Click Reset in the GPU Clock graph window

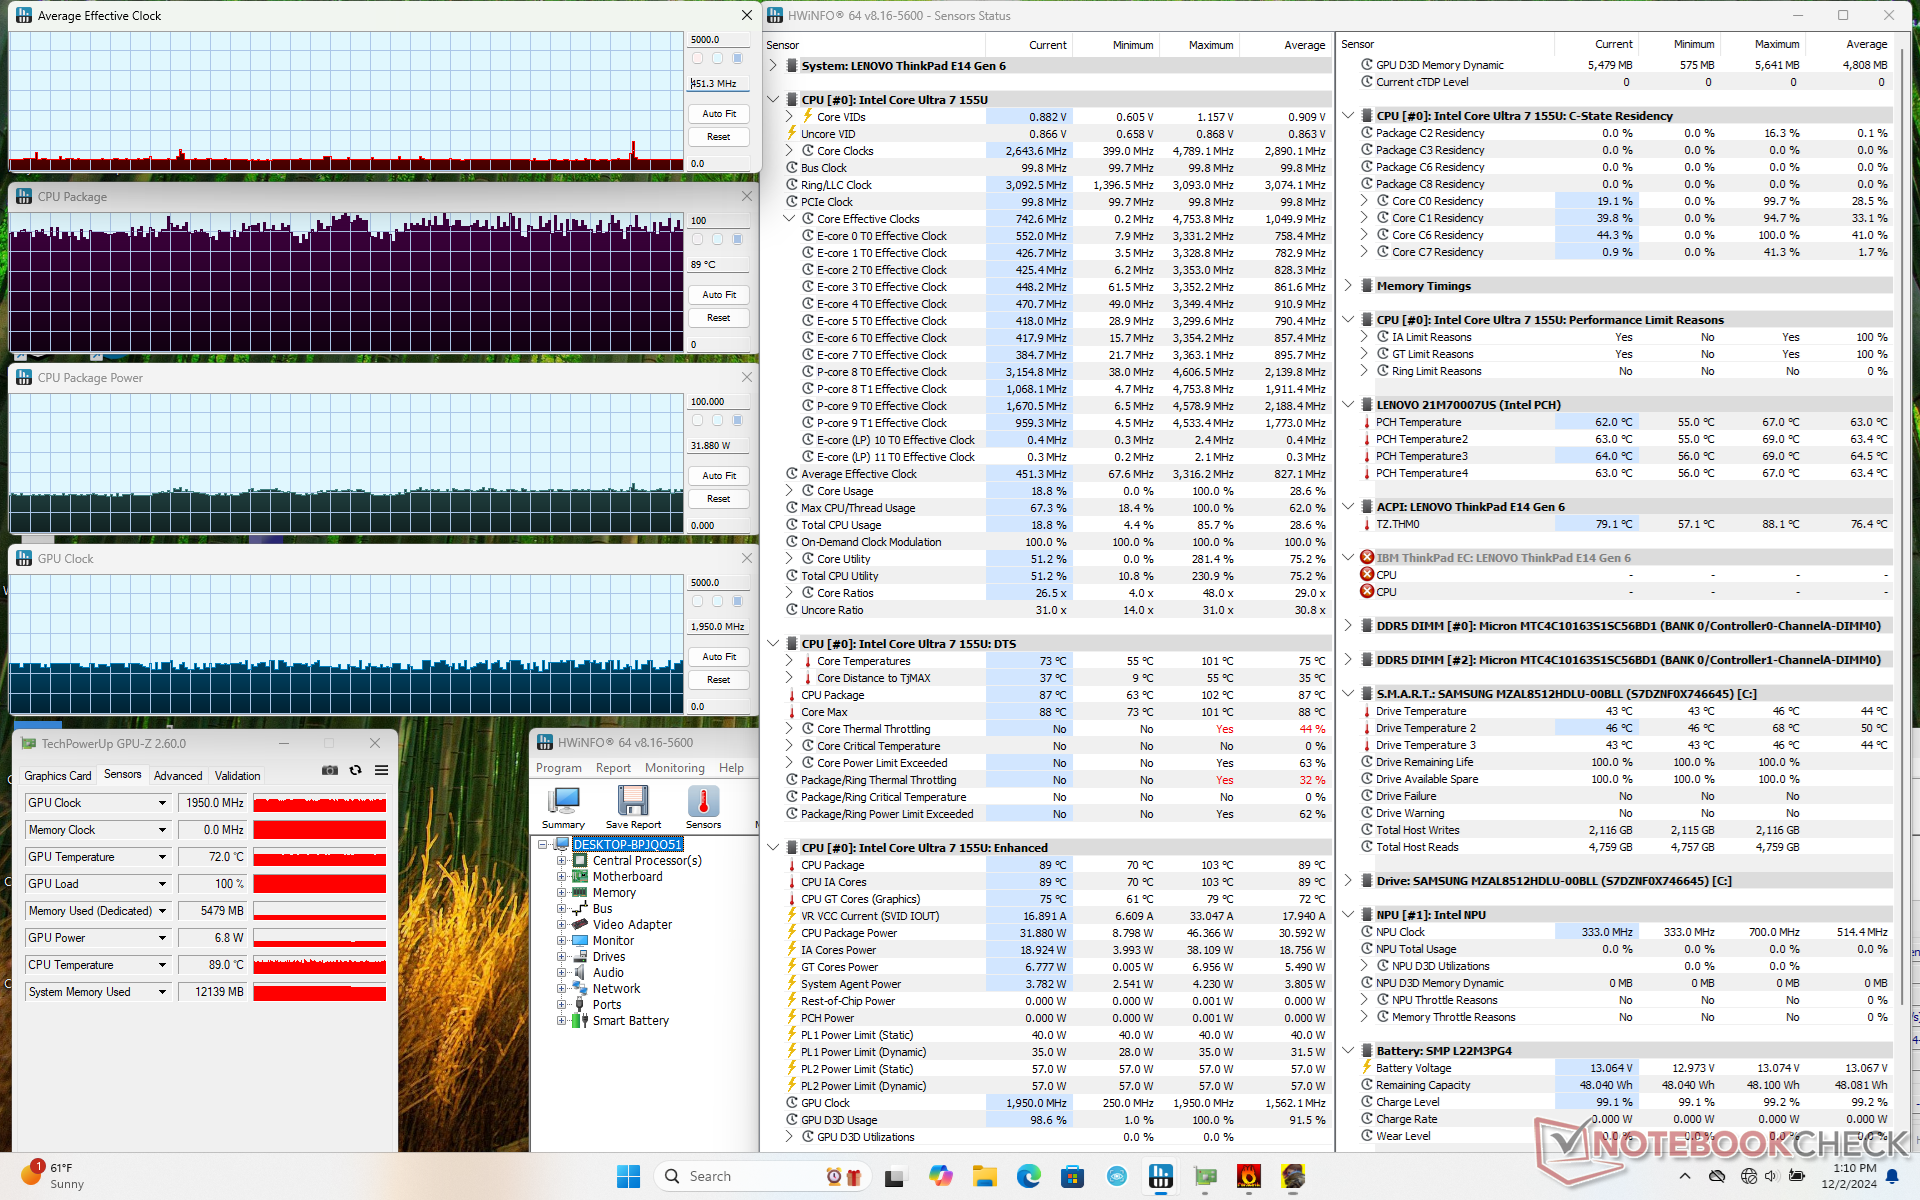718,680
